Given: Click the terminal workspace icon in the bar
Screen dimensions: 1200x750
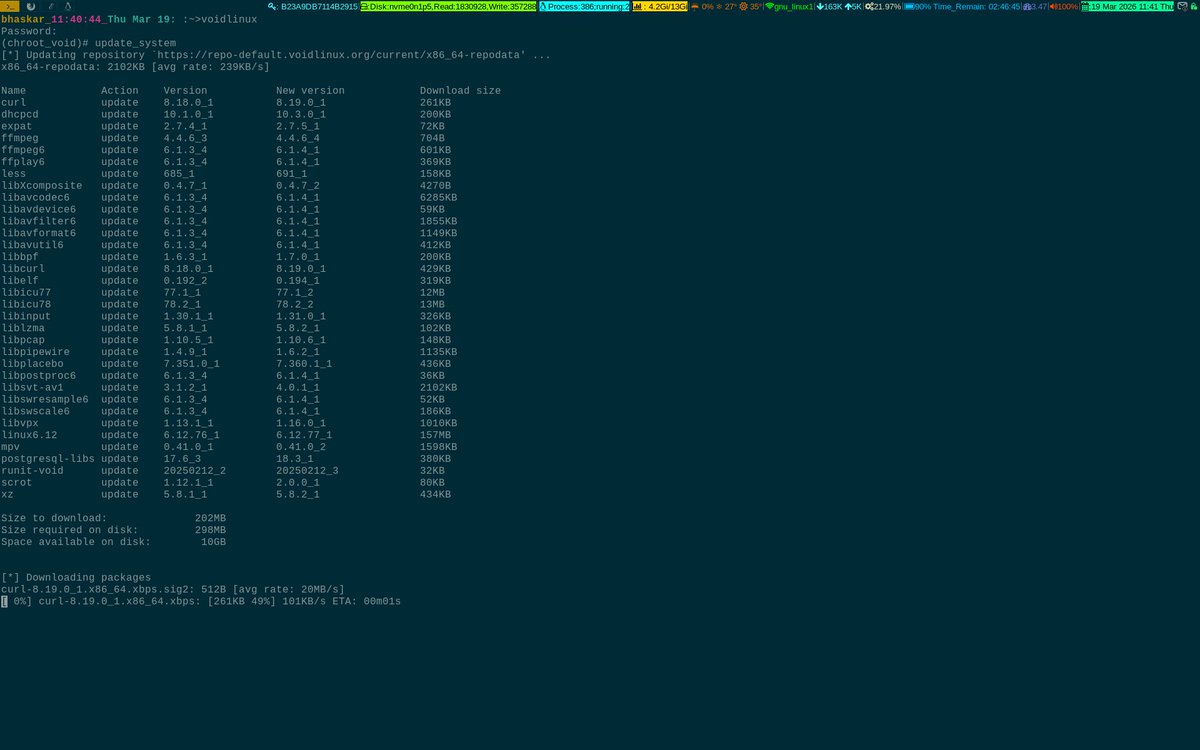Looking at the screenshot, I should (10, 6).
